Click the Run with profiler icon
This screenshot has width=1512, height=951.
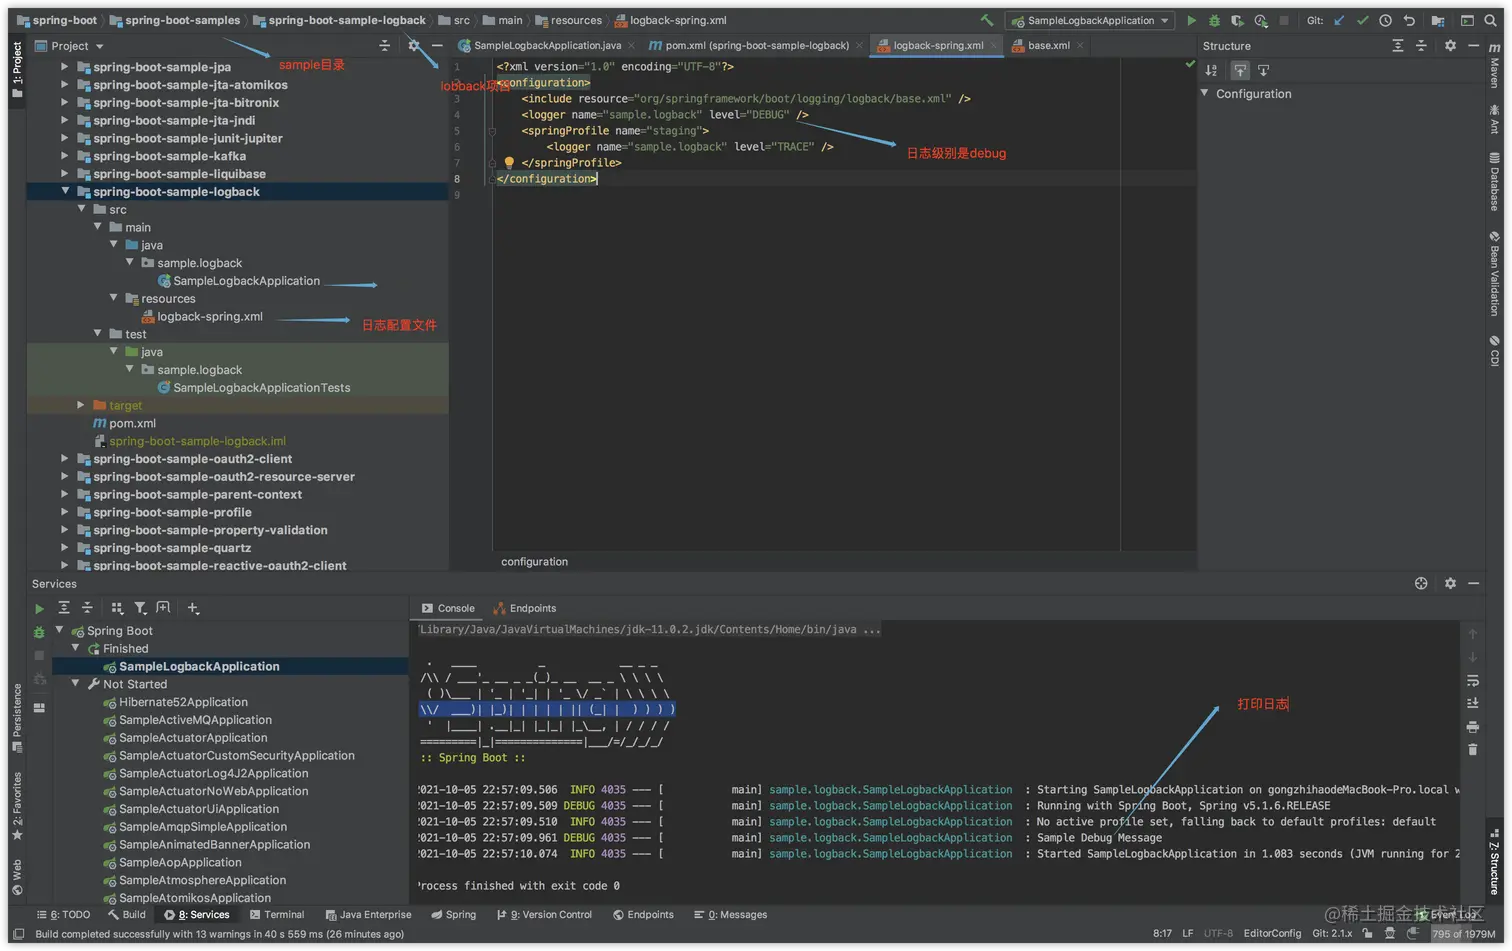point(1261,20)
